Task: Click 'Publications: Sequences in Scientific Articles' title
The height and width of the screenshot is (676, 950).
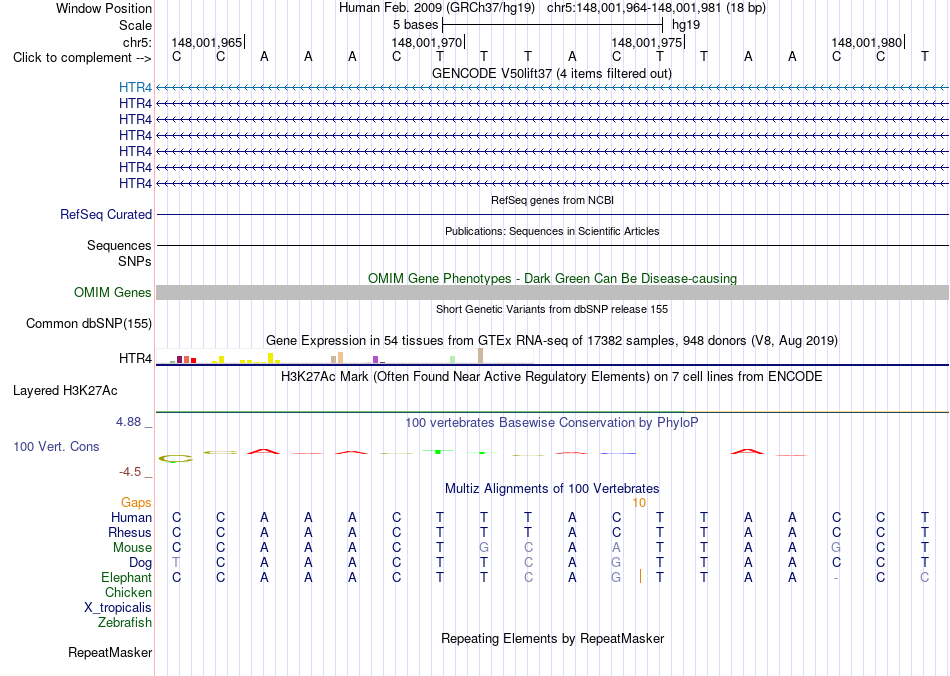Action: [552, 231]
